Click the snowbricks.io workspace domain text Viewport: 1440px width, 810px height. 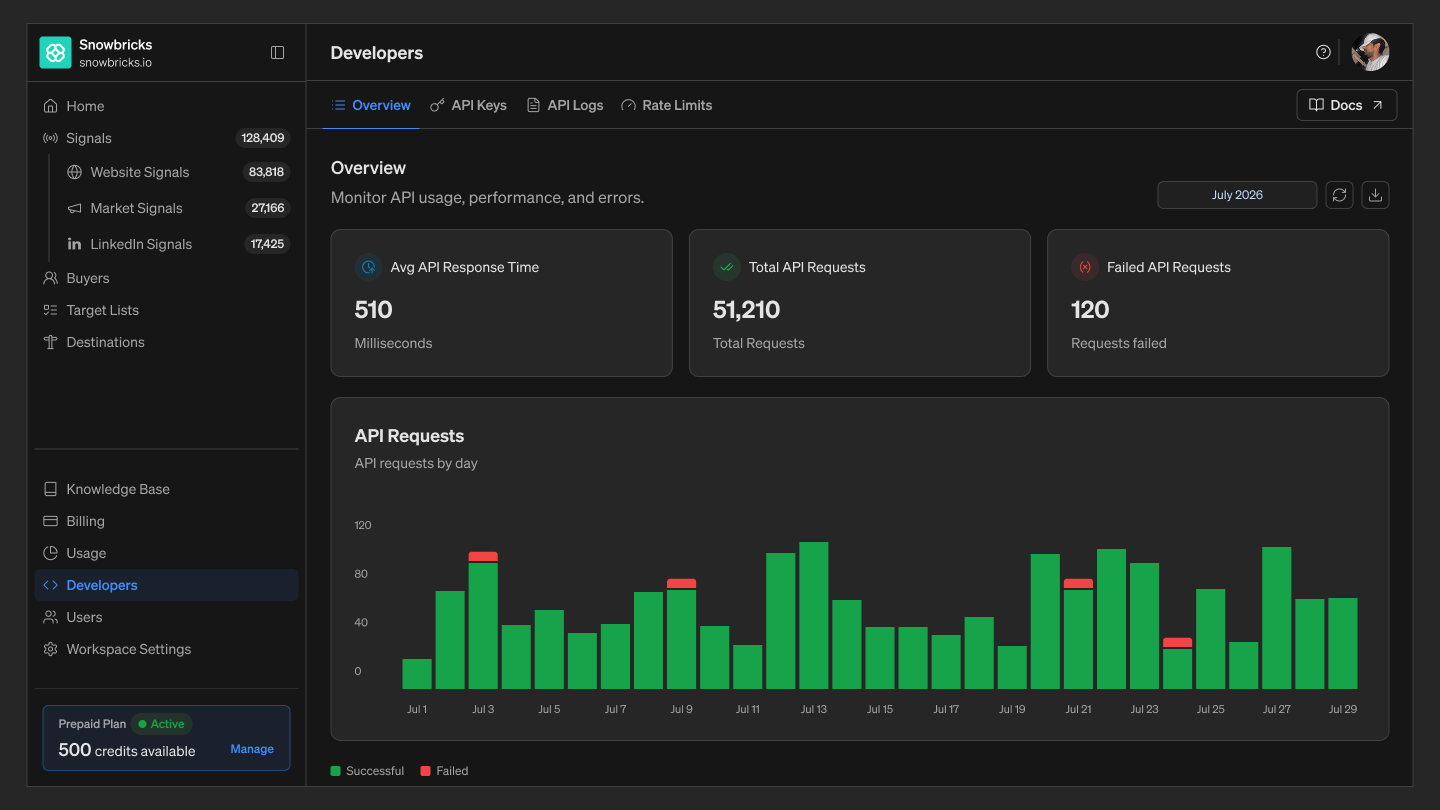116,63
